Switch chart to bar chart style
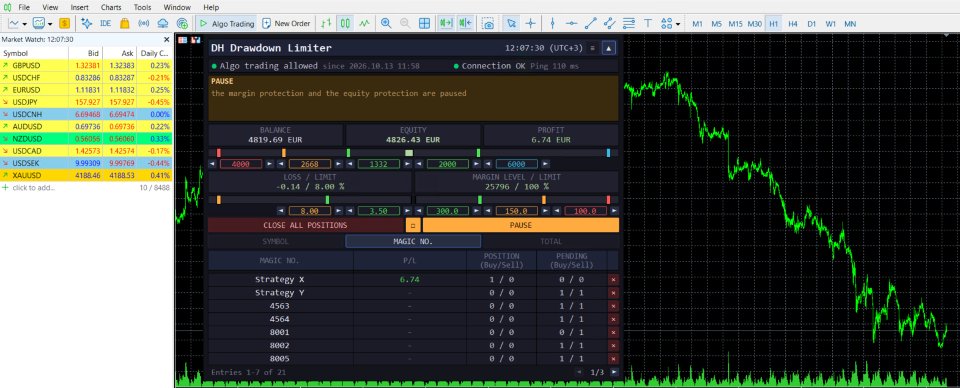The height and width of the screenshot is (388, 960). (x=326, y=23)
